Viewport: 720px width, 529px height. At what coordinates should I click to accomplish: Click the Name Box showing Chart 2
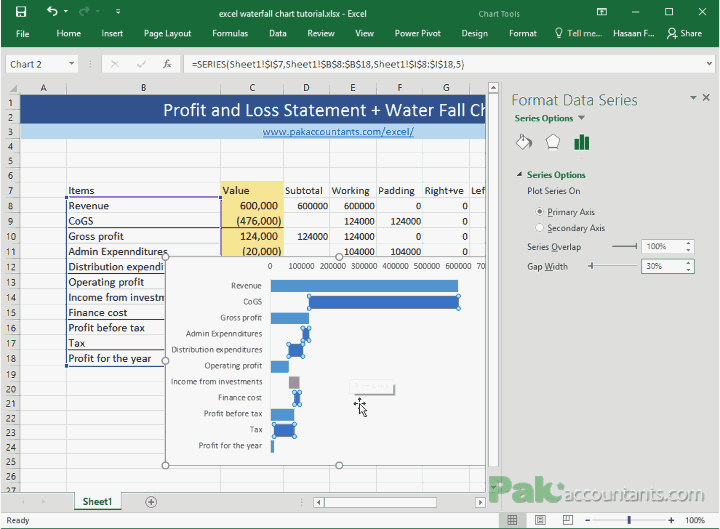37,64
